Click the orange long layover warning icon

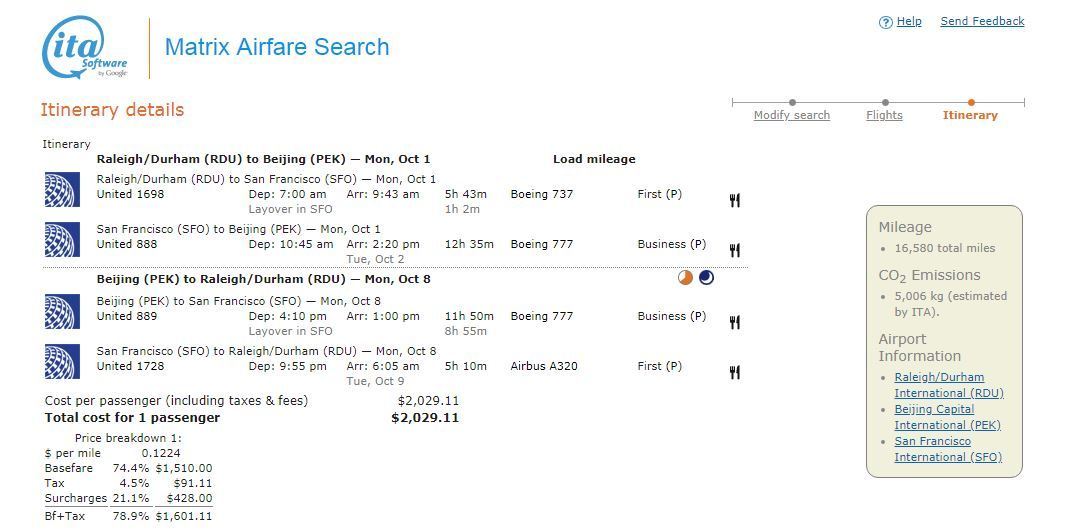pyautogui.click(x=685, y=278)
